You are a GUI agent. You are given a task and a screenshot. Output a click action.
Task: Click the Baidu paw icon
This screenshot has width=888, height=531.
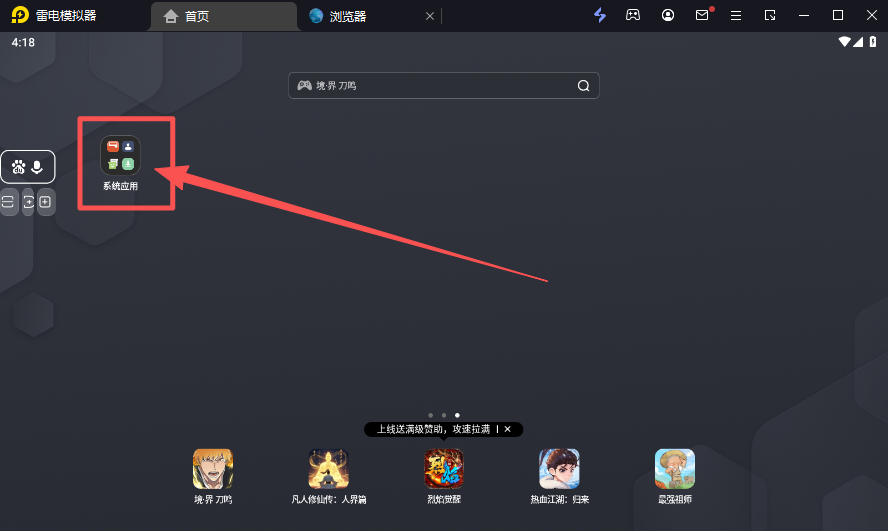click(19, 167)
